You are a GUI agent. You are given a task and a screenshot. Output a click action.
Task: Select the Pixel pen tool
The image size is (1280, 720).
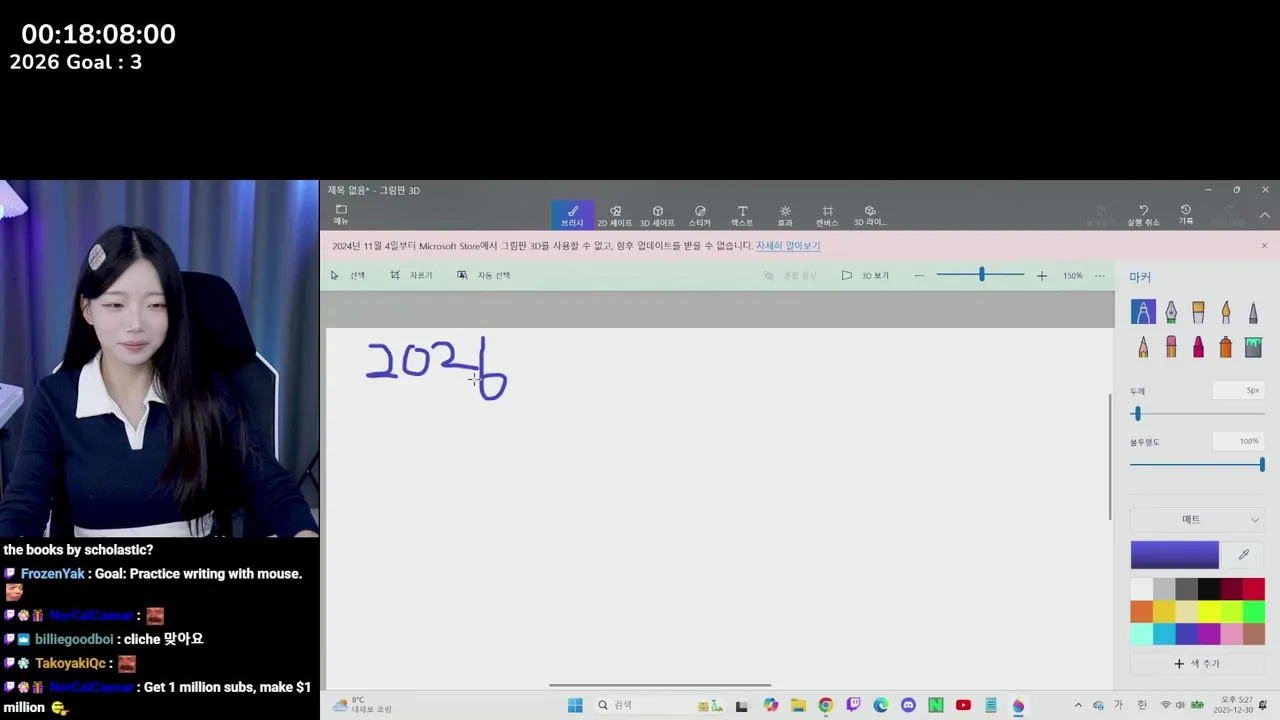(x=1253, y=312)
